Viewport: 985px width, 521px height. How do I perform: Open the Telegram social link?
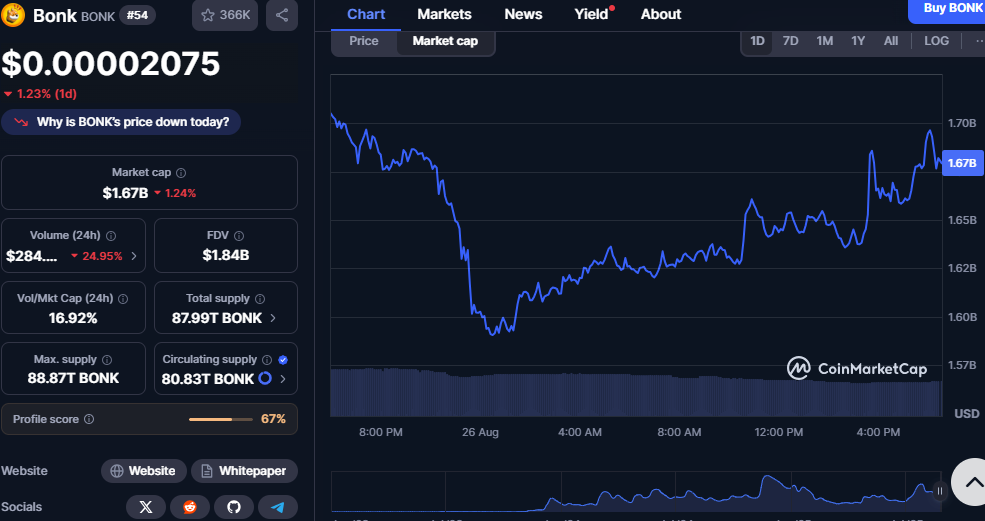click(278, 507)
